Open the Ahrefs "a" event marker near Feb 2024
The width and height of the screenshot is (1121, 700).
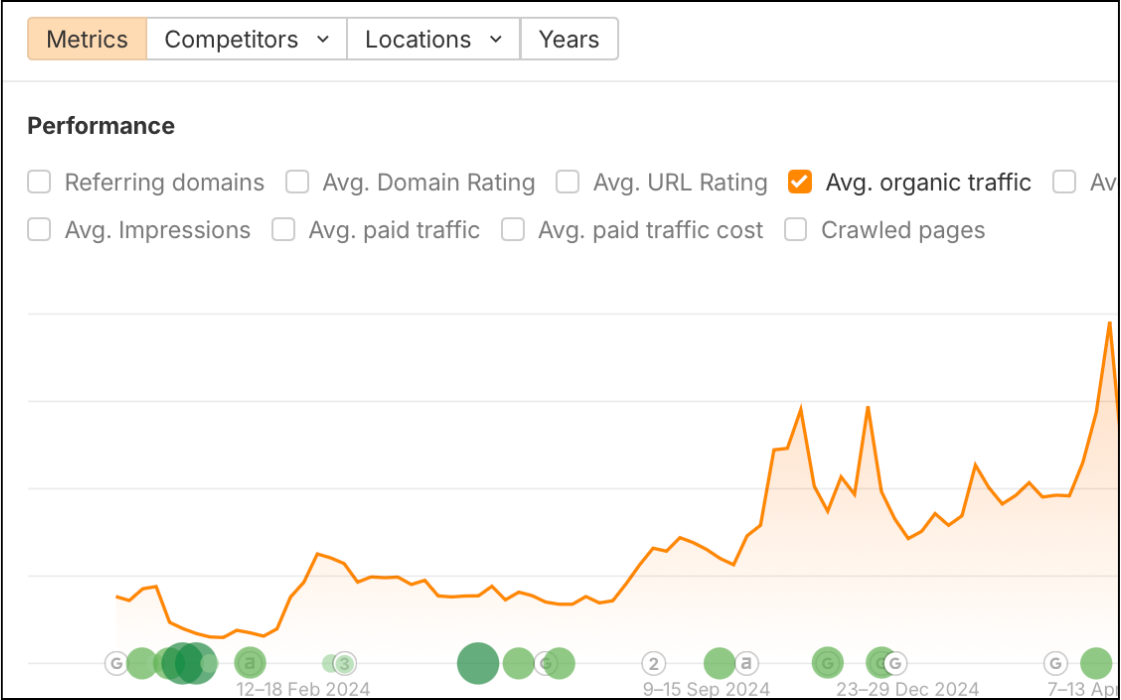[x=250, y=662]
